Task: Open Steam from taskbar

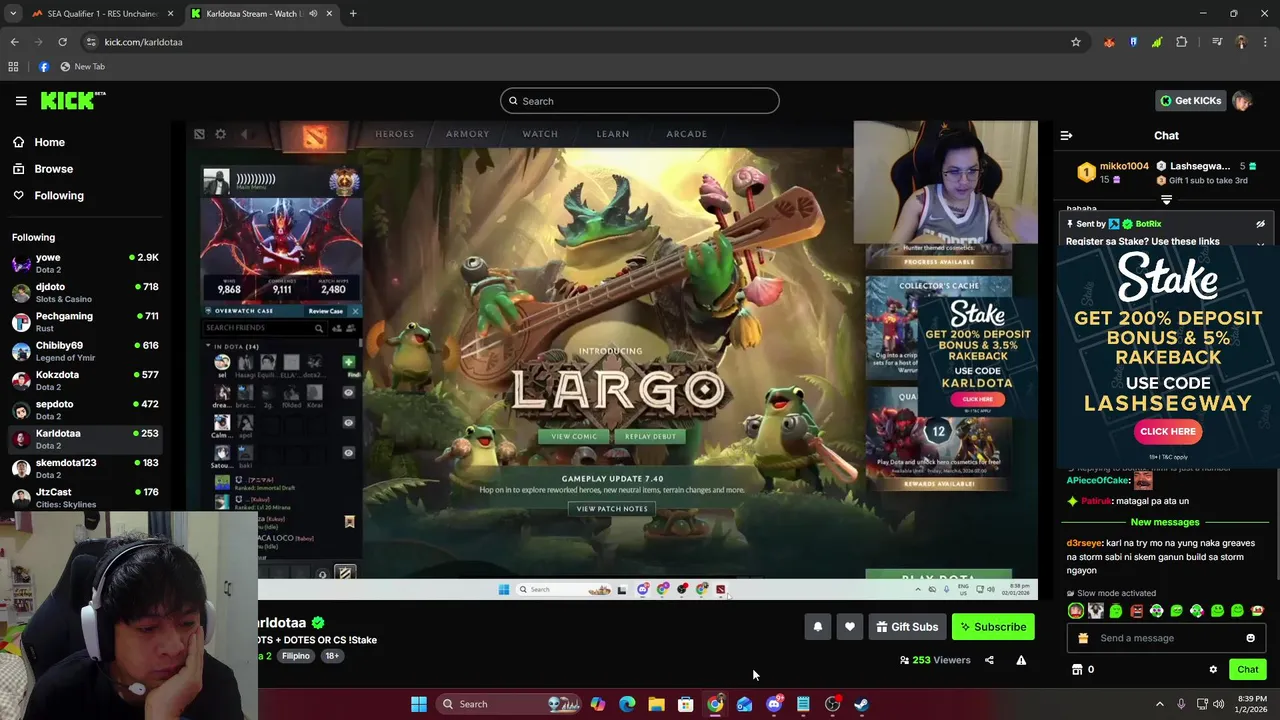Action: tap(862, 704)
